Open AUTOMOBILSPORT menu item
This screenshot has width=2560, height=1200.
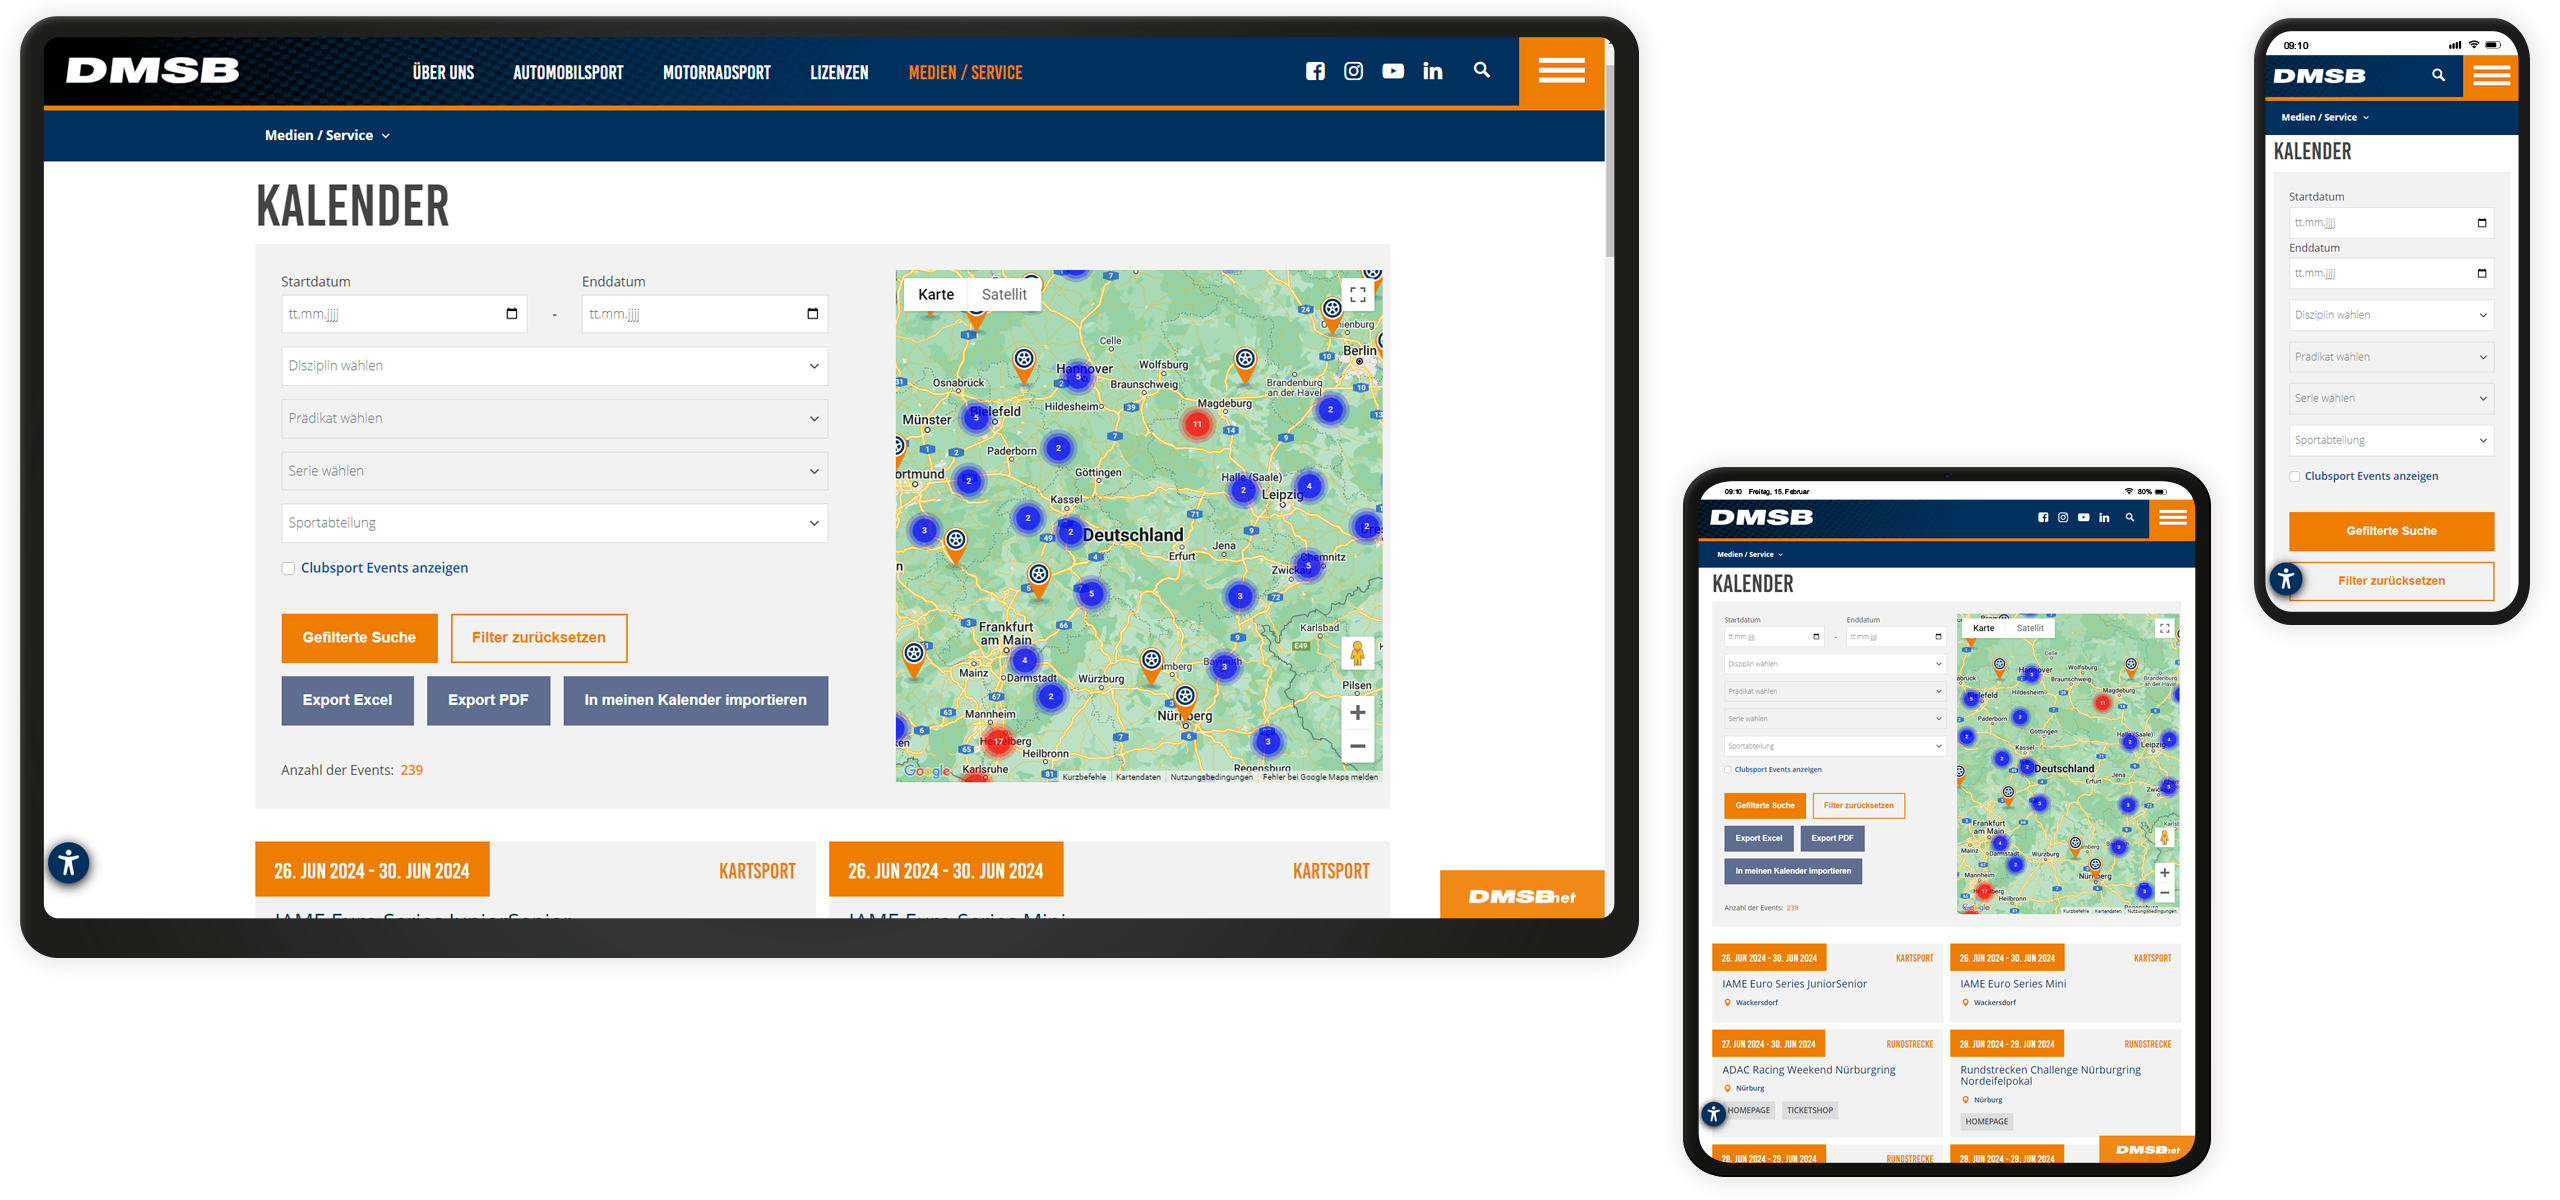click(568, 73)
